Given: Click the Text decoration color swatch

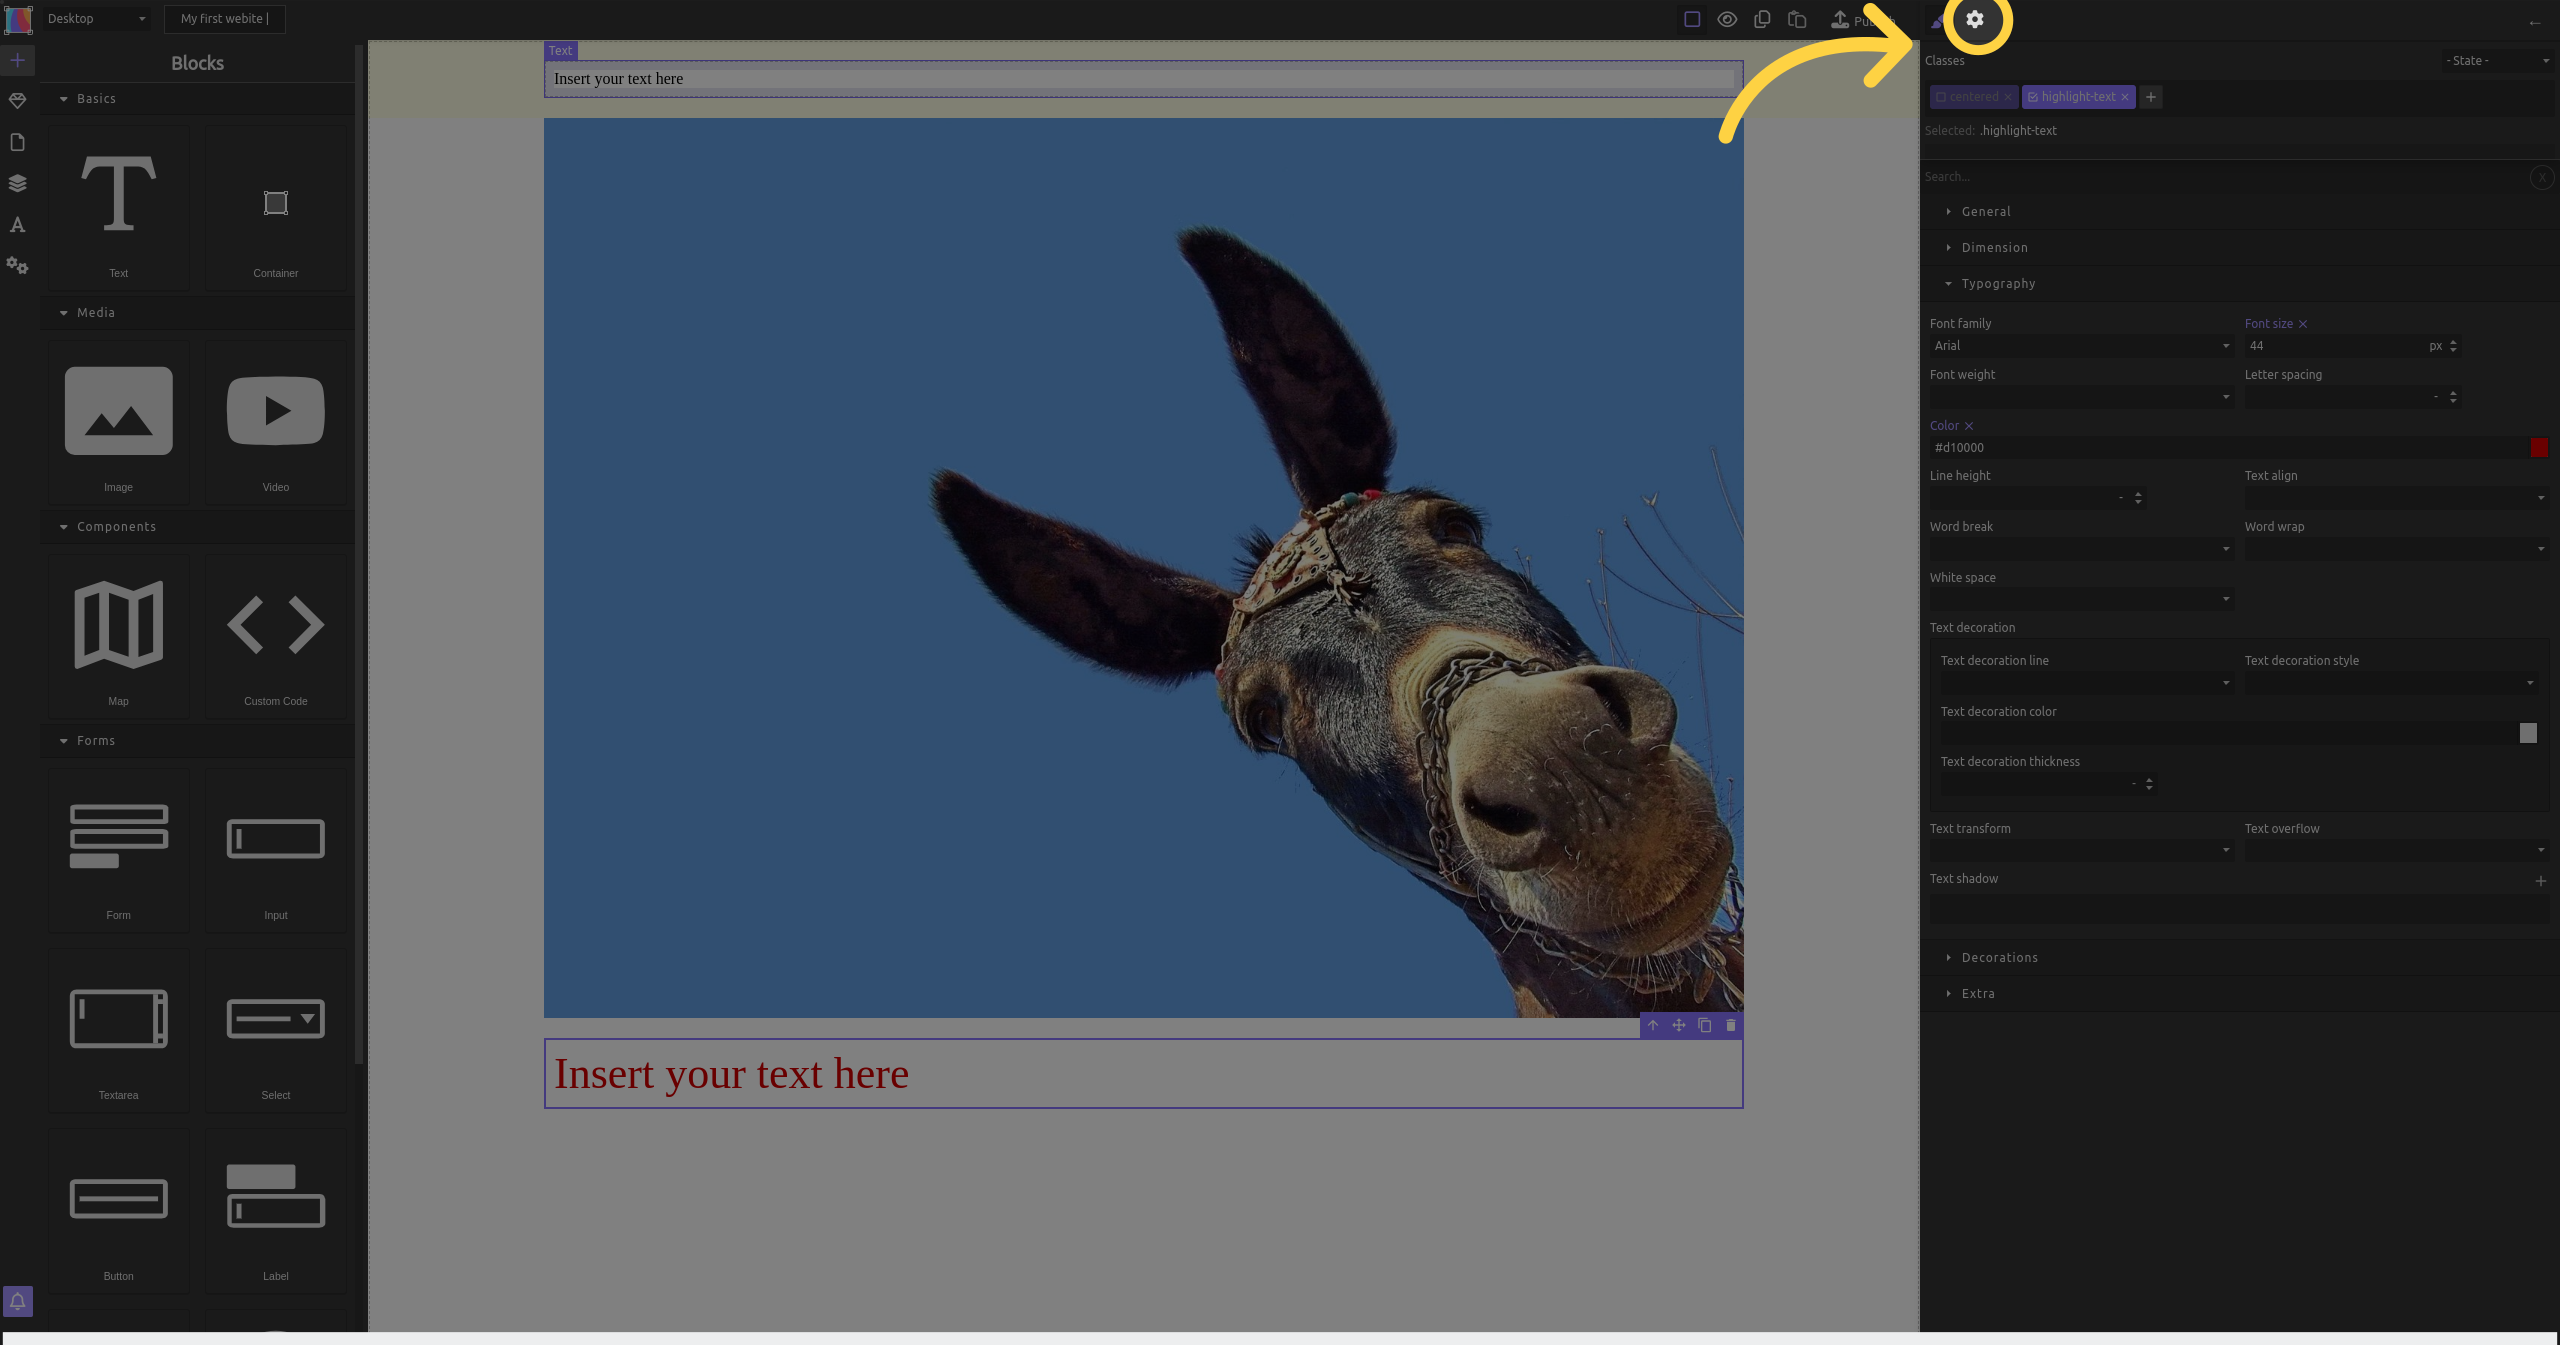Looking at the screenshot, I should (x=2528, y=734).
